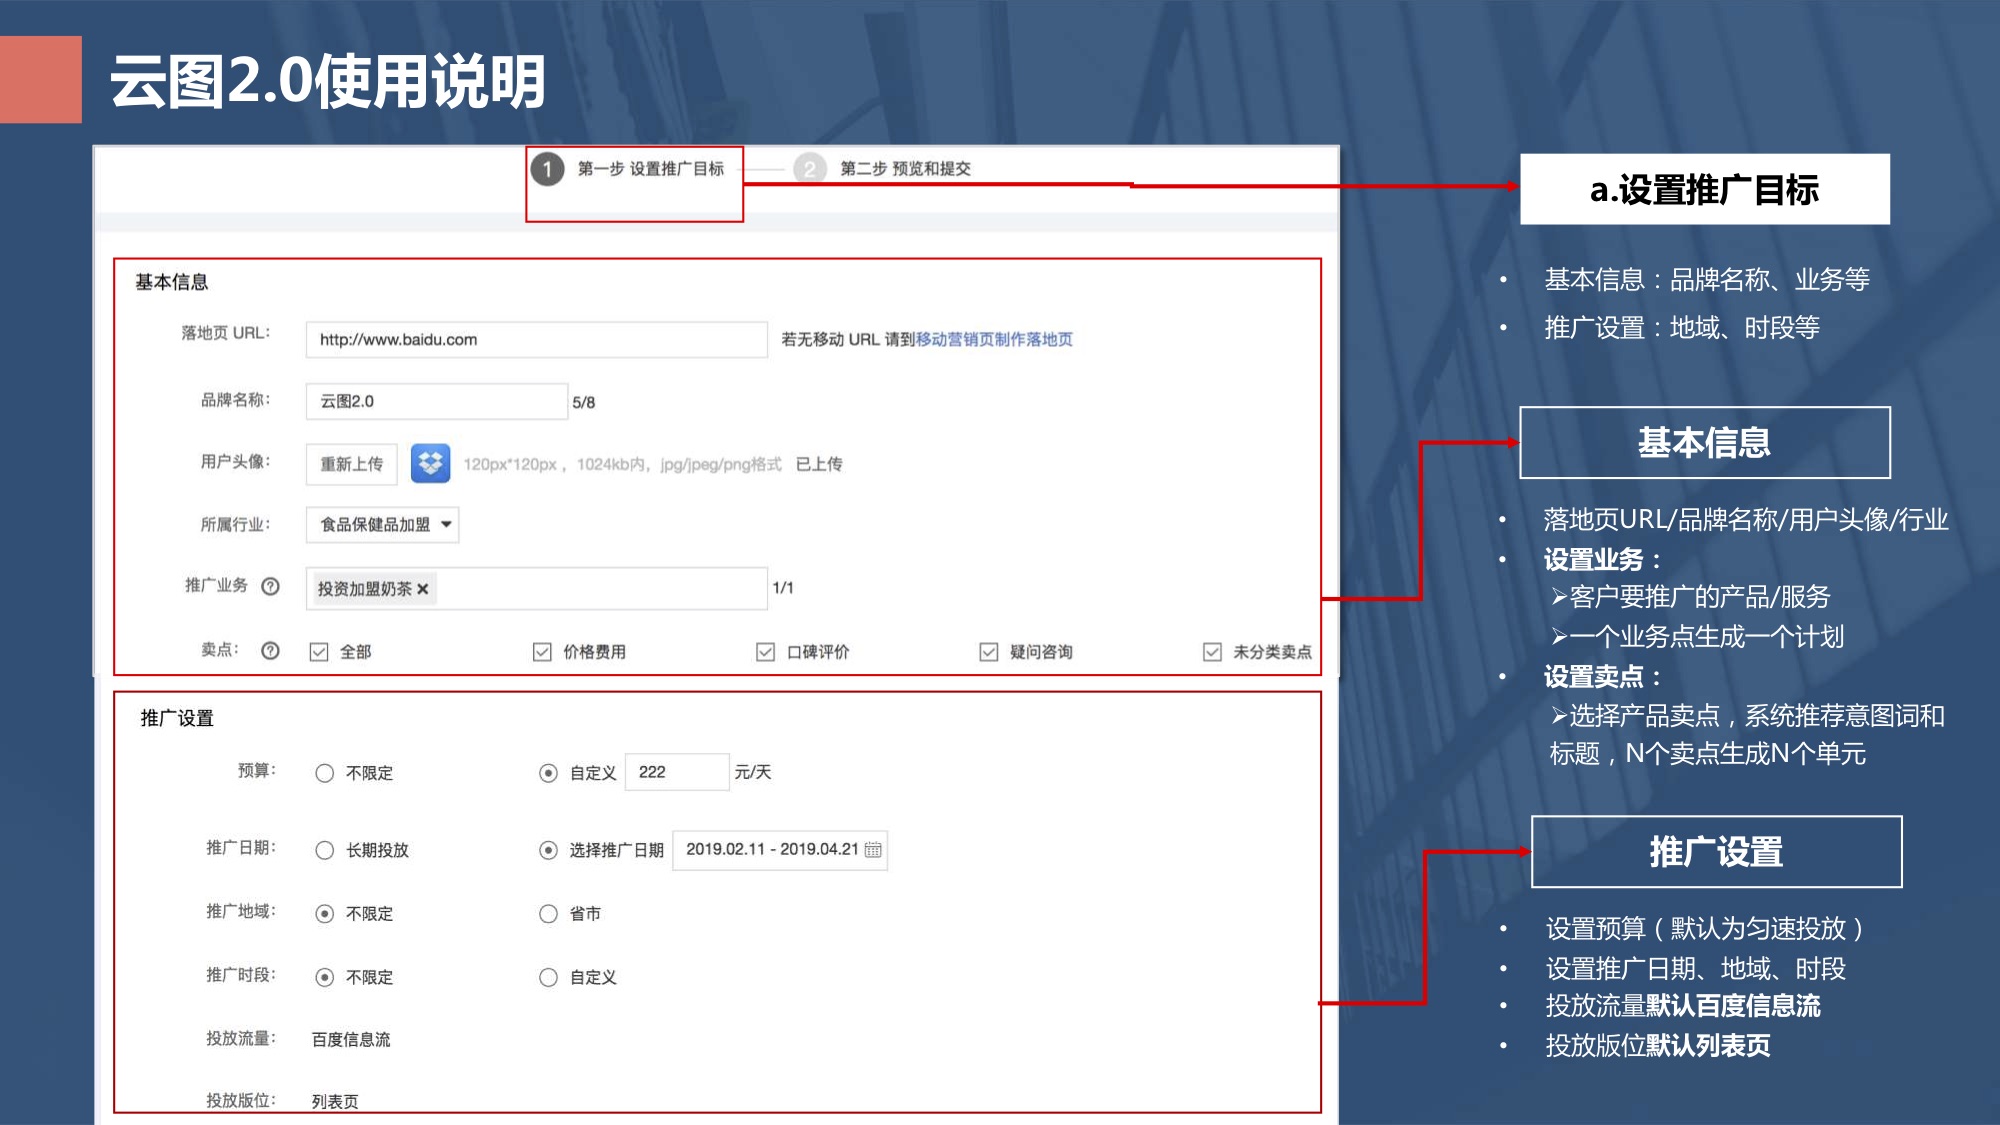
Task: Expand the 食品保健品加盟 industry dropdown
Action: 383,524
